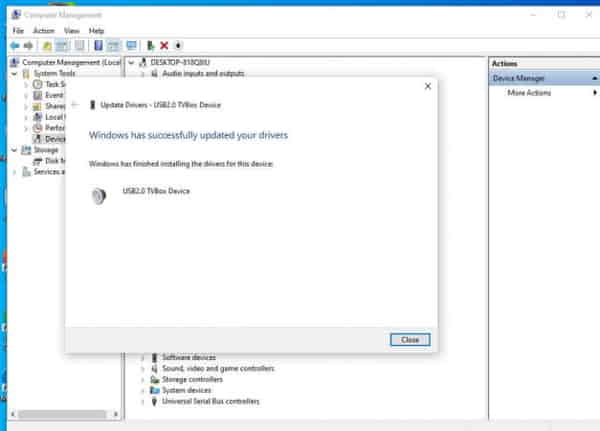Open More Actions submenu arrow

click(595, 93)
